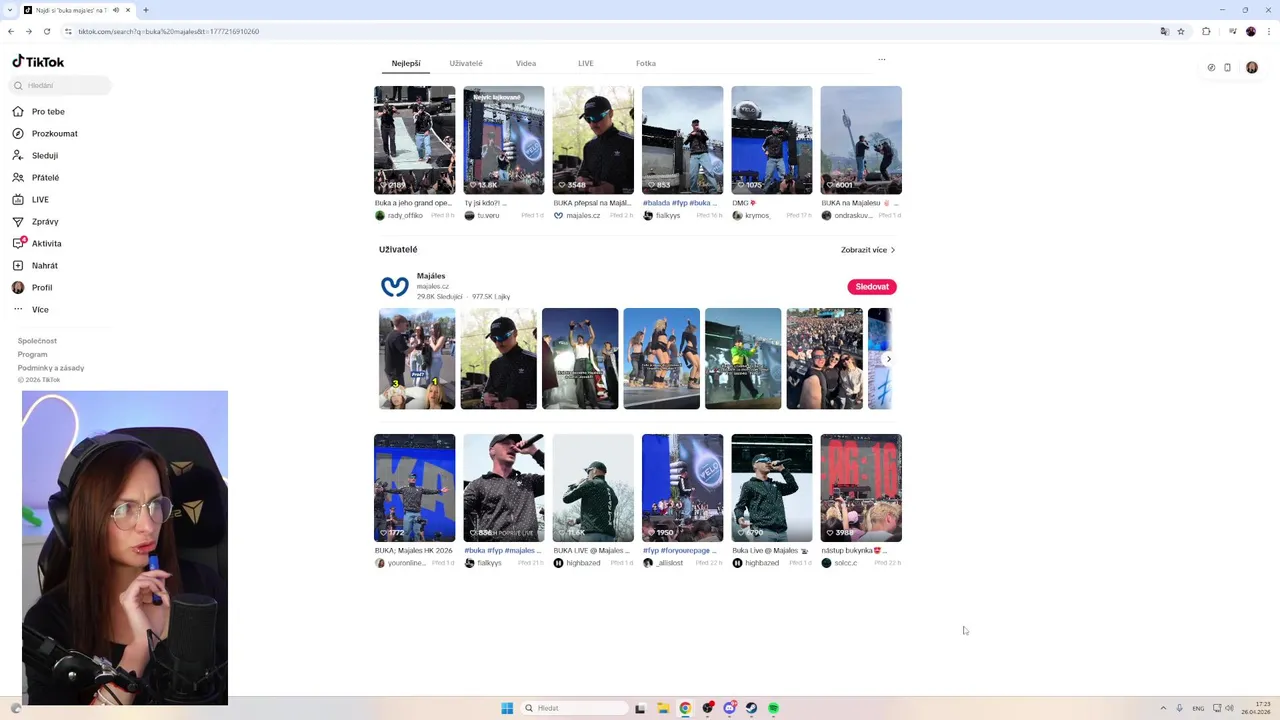Open the 'BUKA; Majales HK 2026' video
1280x720 pixels.
(414, 488)
